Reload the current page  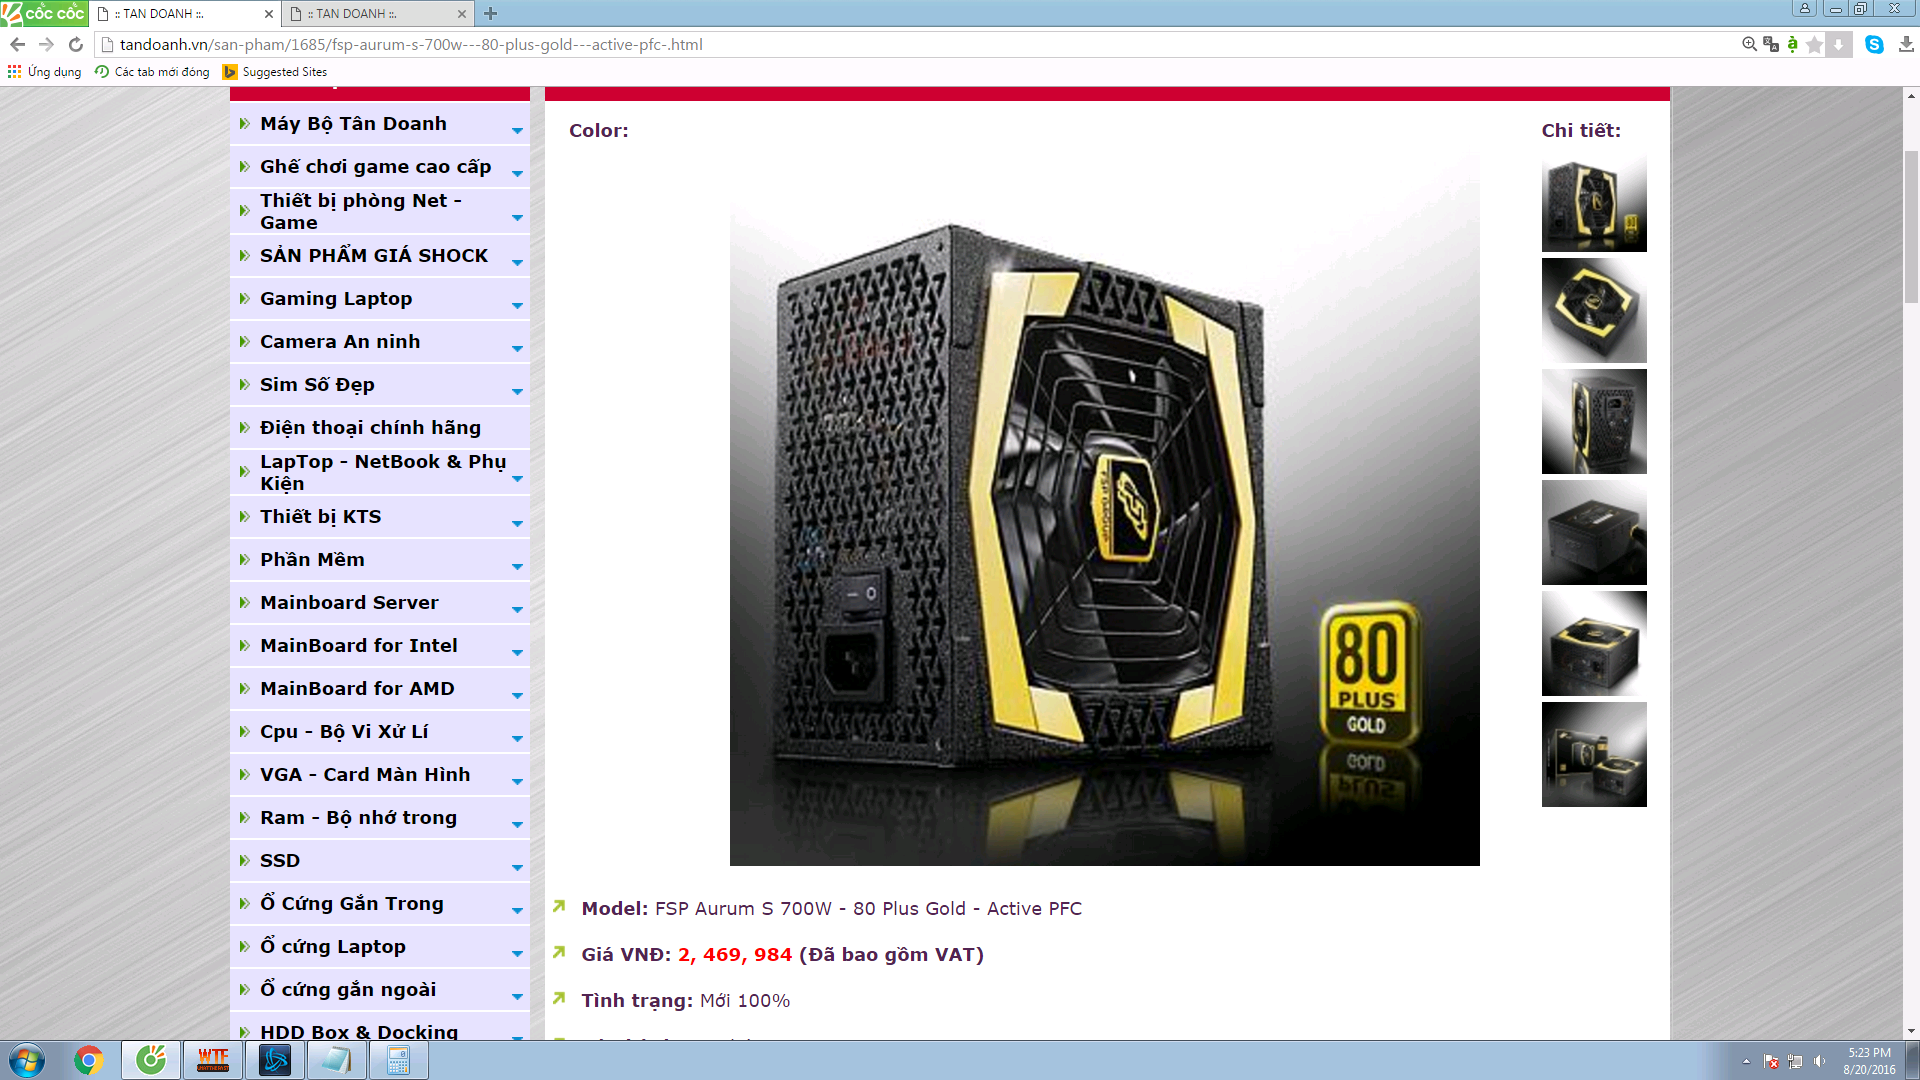tap(75, 44)
